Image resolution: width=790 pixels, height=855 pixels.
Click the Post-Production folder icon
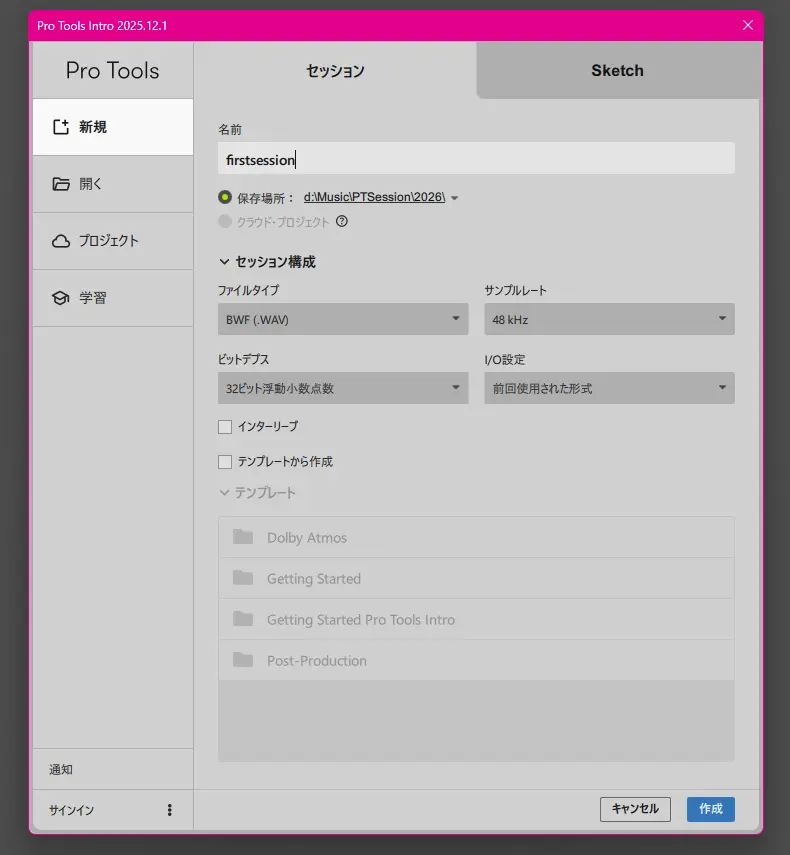tap(243, 660)
